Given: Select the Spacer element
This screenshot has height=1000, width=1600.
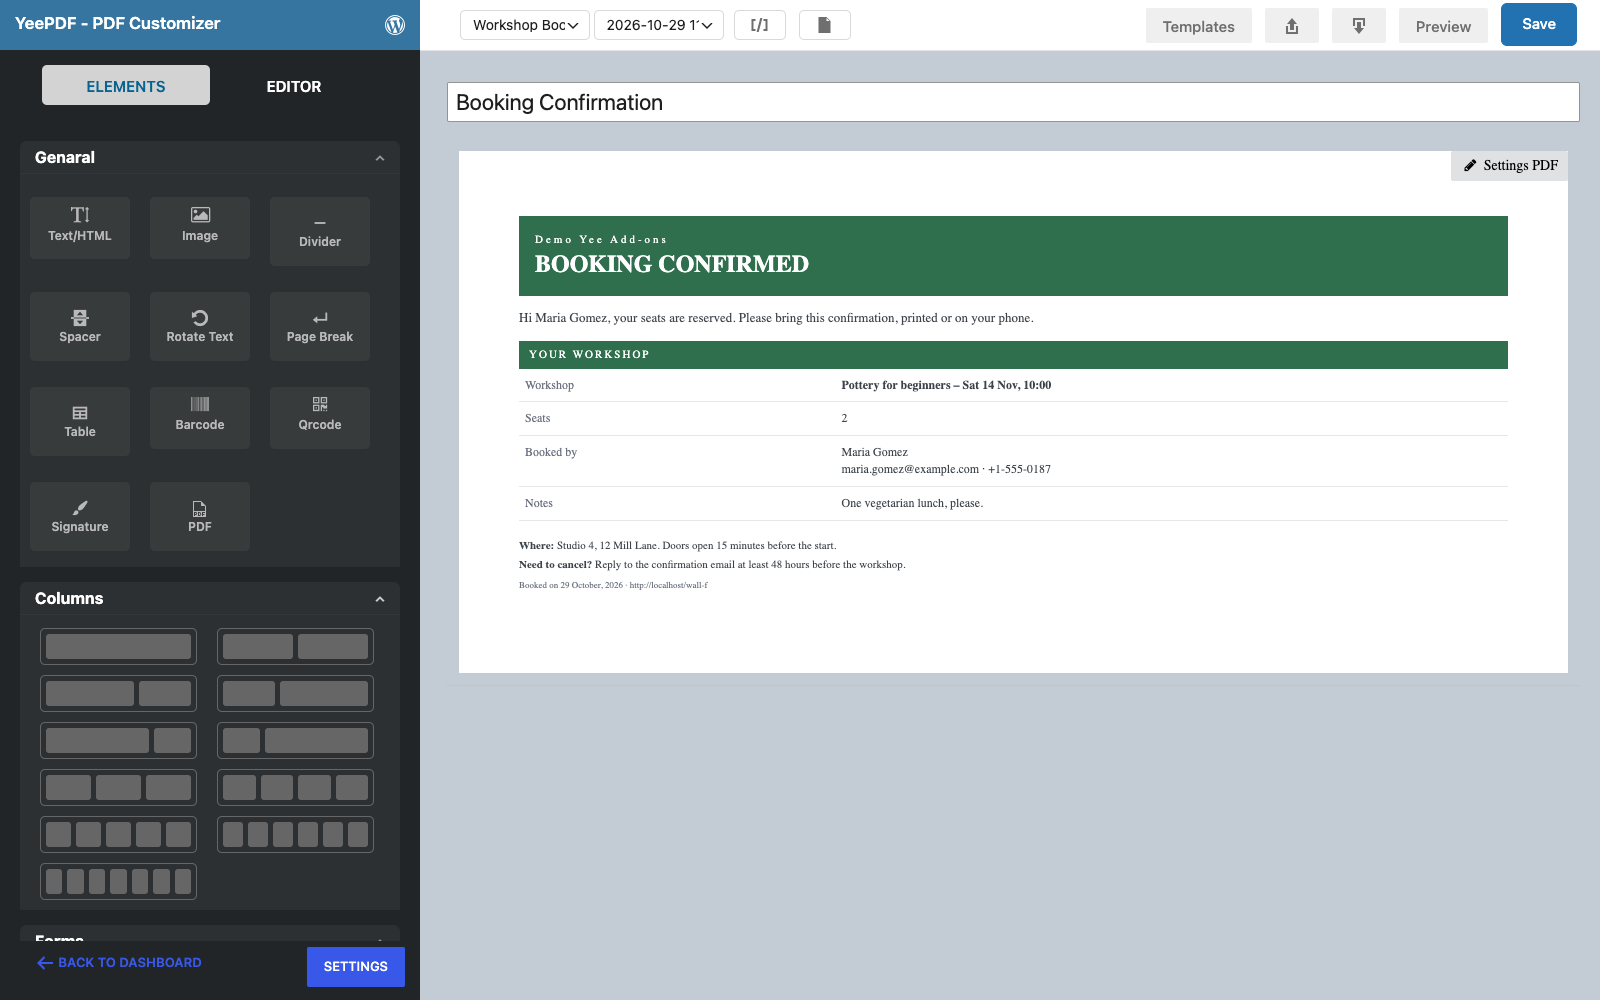Looking at the screenshot, I should pyautogui.click(x=80, y=326).
